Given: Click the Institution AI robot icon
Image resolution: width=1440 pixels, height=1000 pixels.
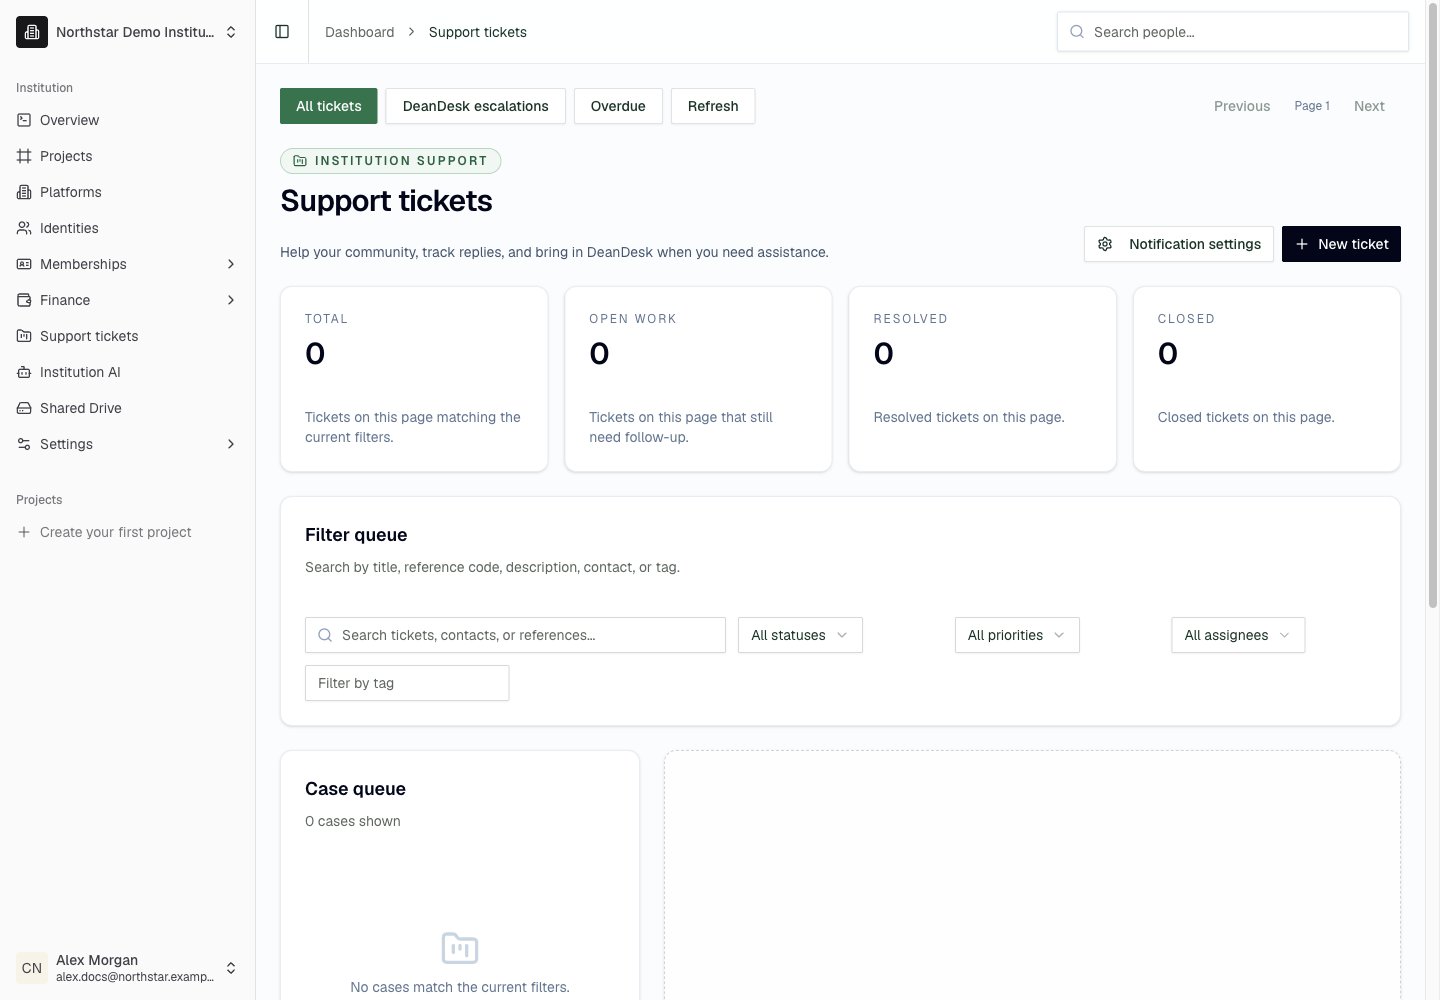Looking at the screenshot, I should click(x=24, y=372).
